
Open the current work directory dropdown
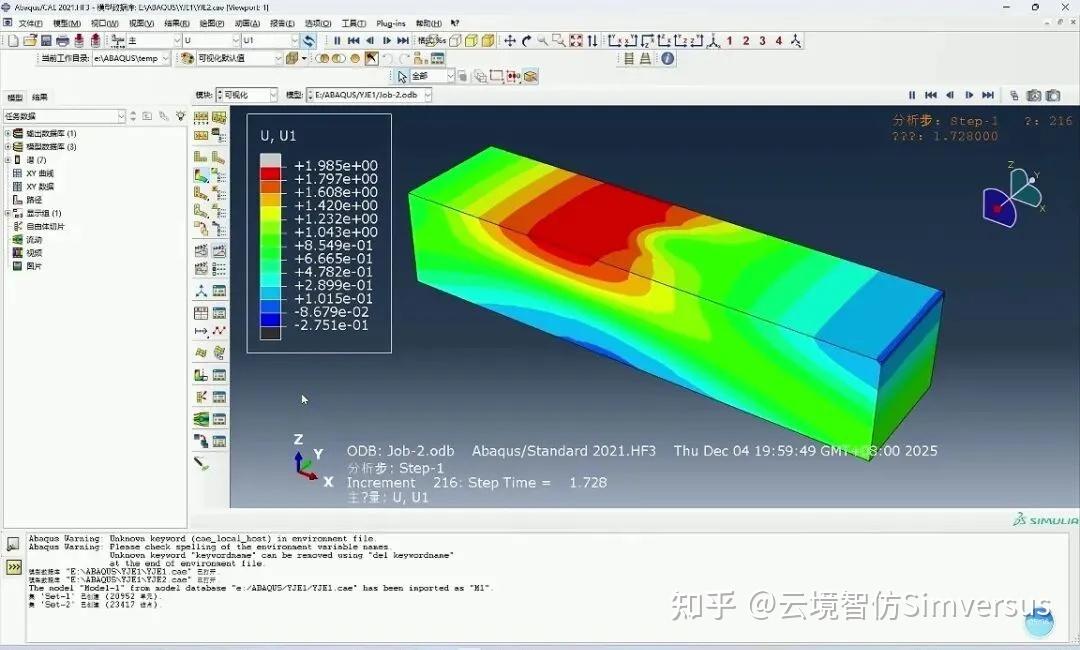[165, 59]
